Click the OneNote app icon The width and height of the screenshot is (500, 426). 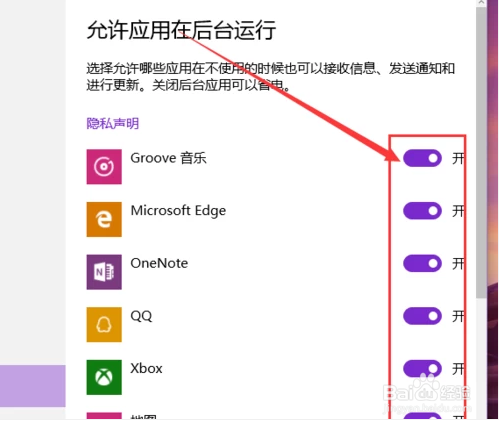104,272
